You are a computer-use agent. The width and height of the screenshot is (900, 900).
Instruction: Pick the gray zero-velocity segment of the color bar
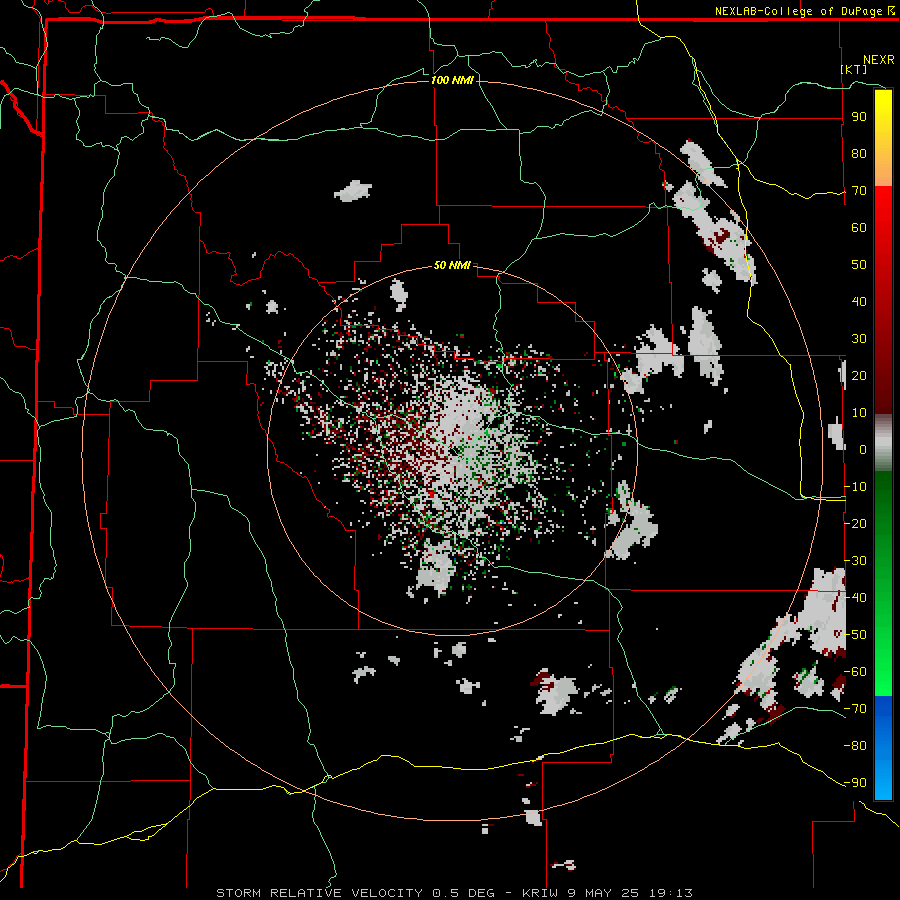(x=883, y=443)
